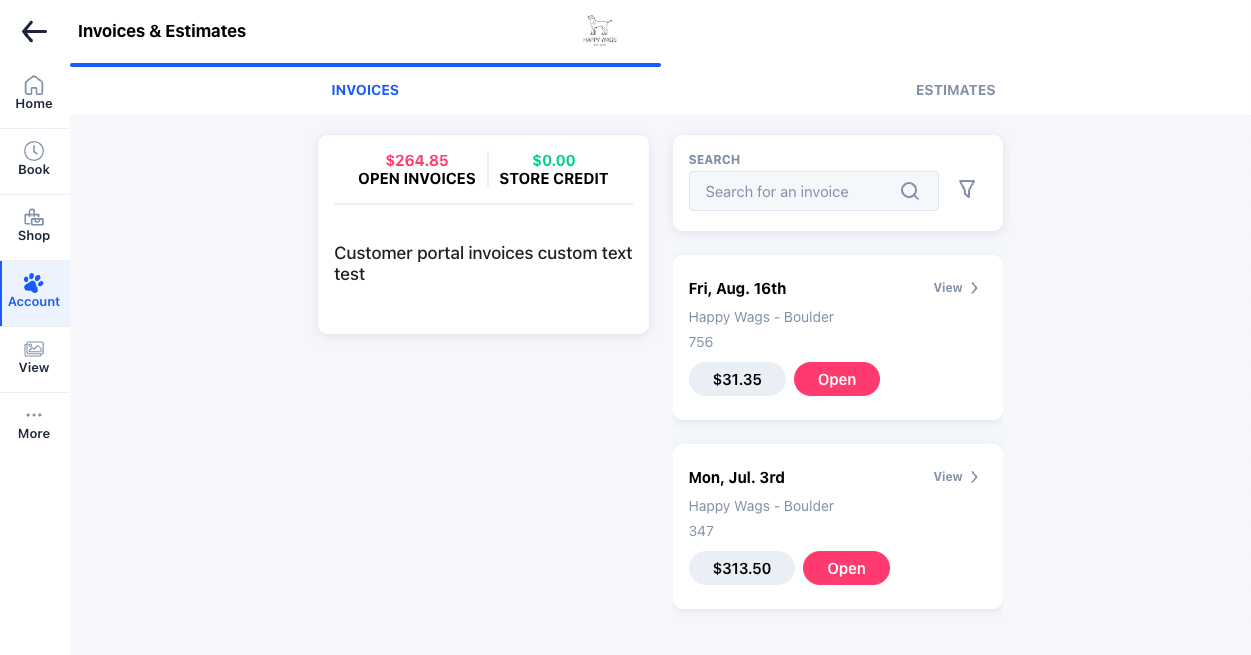Click the invoice filter funnel icon
The height and width of the screenshot is (655, 1251).
pyautogui.click(x=966, y=189)
